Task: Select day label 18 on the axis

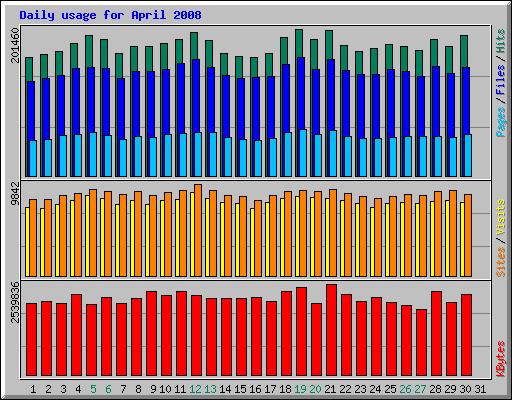Action: pos(285,389)
